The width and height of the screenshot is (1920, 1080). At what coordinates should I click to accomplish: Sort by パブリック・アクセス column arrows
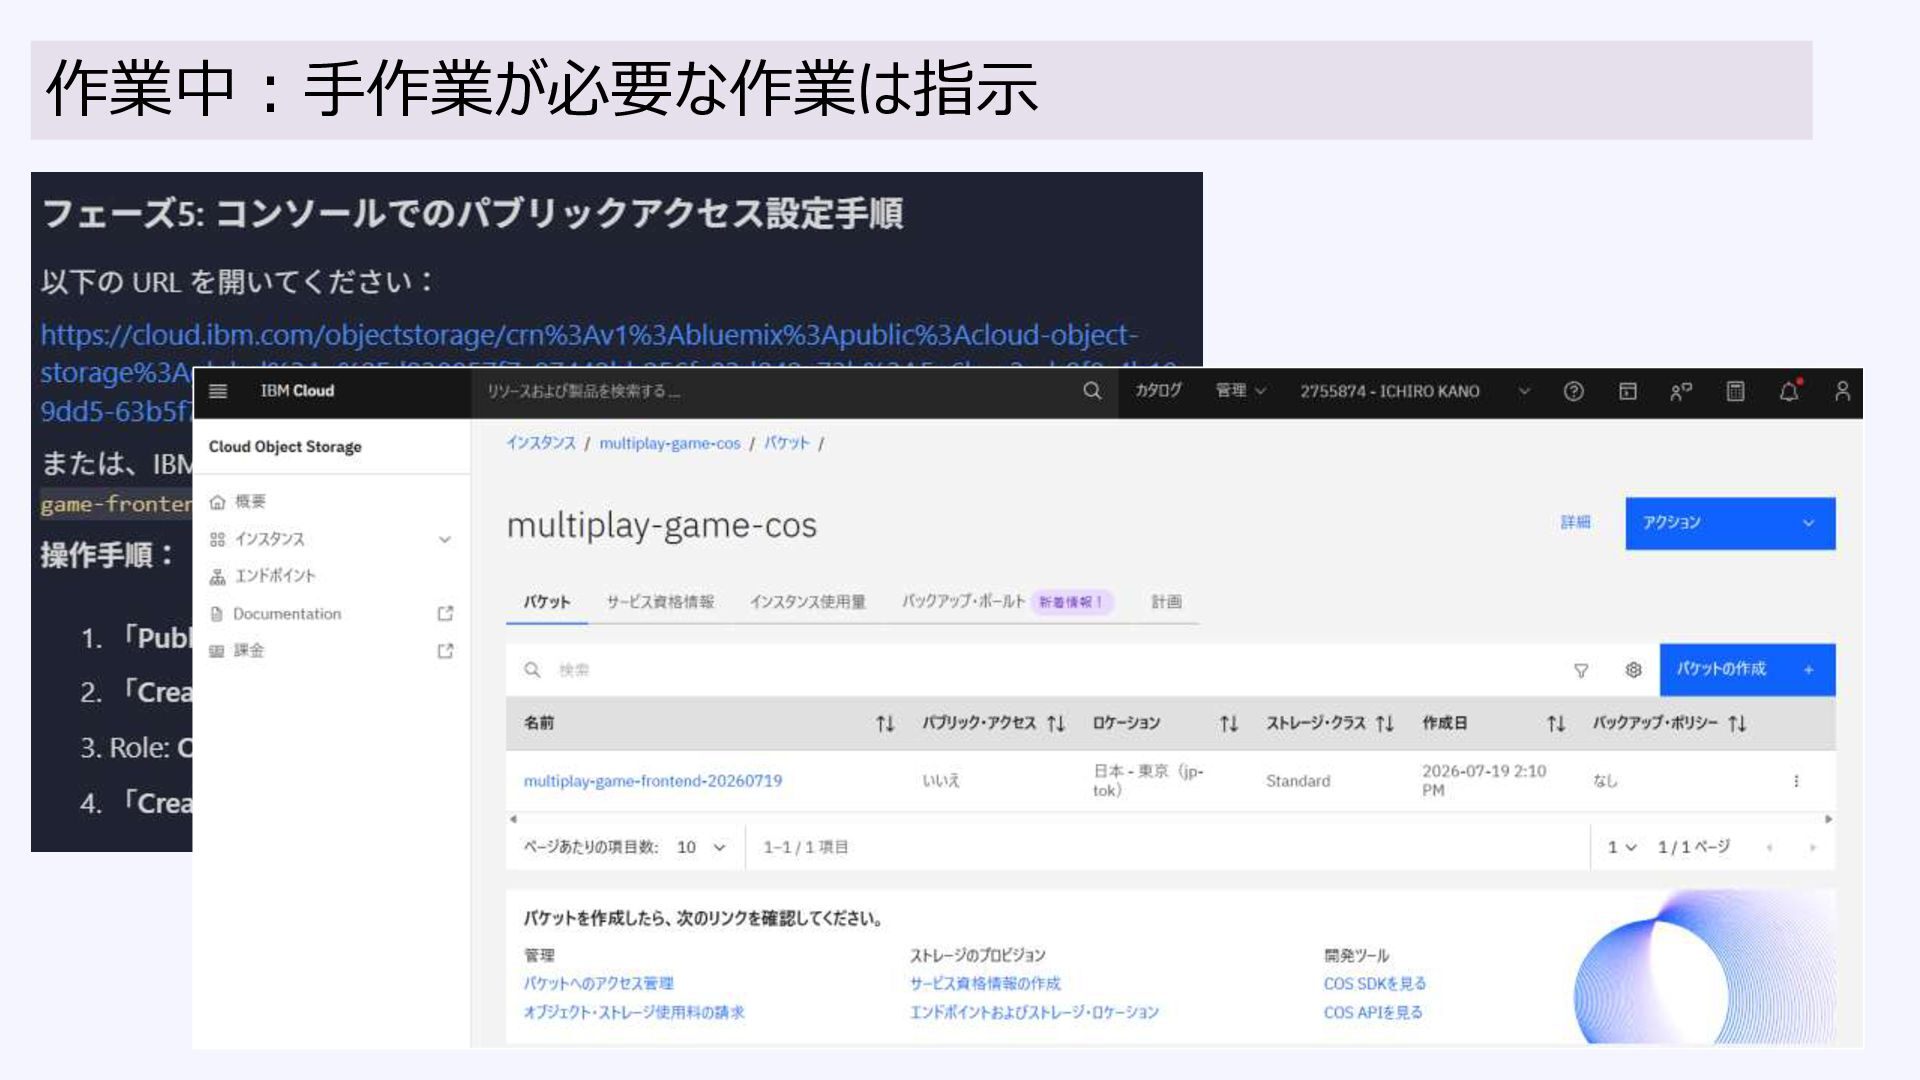(1056, 723)
